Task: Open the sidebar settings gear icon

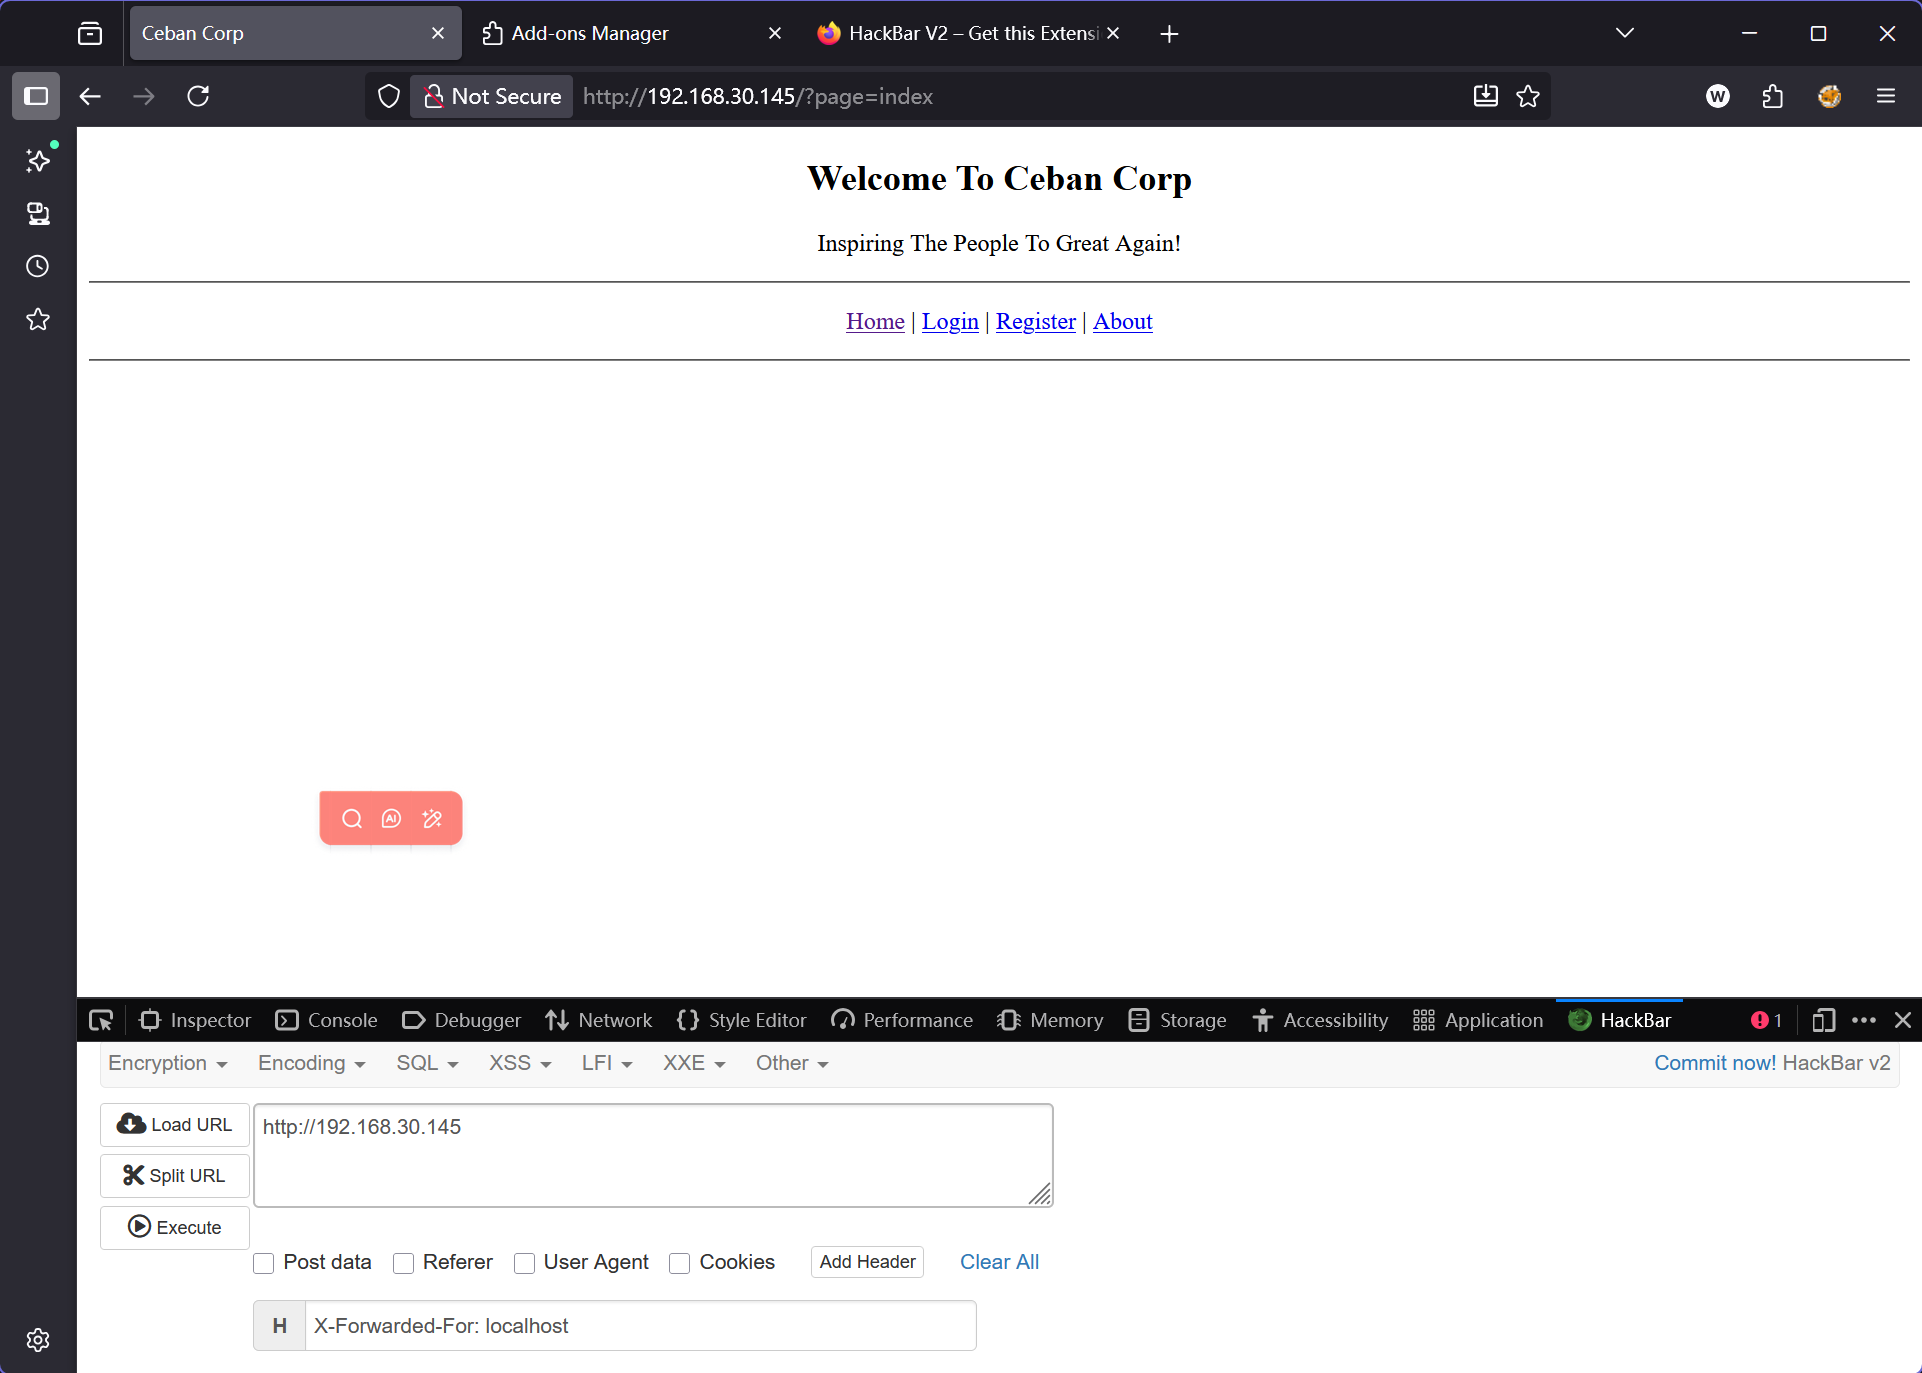Action: pyautogui.click(x=37, y=1340)
